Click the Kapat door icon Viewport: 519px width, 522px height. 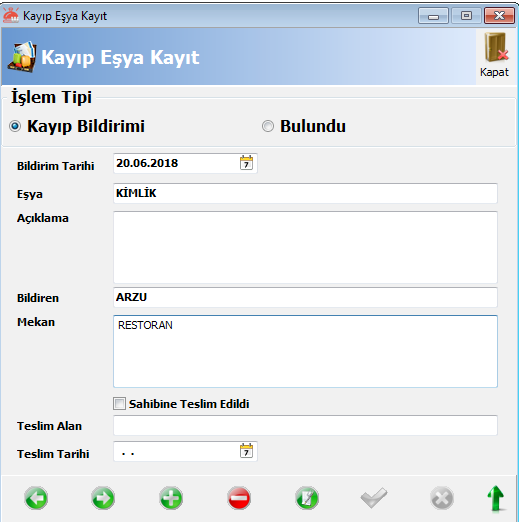click(x=495, y=55)
